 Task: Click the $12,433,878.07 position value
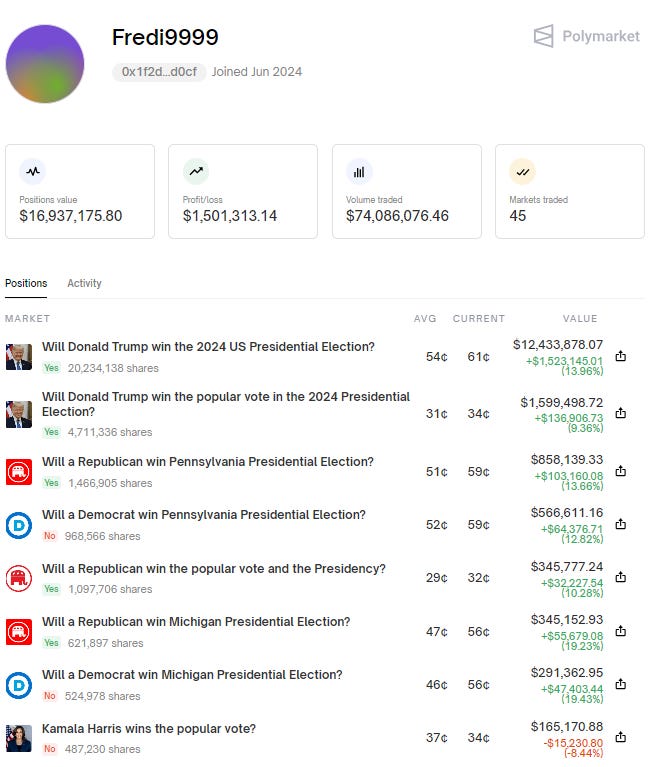coord(558,344)
